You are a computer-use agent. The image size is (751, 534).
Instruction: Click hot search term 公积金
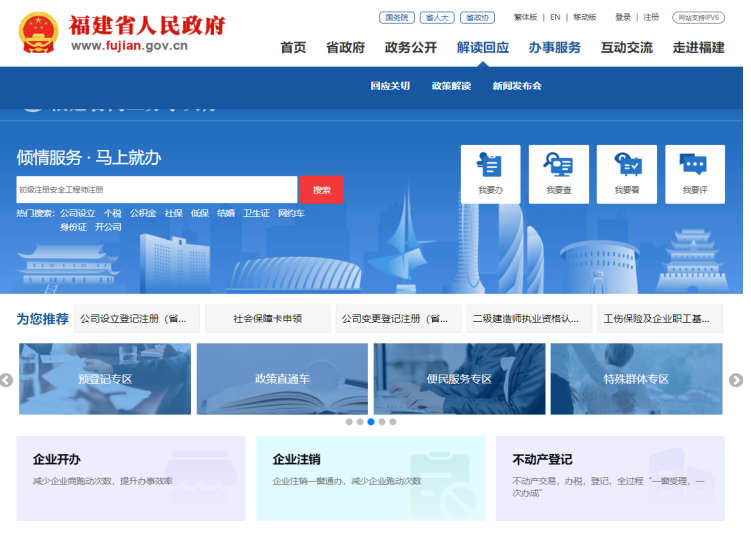point(143,213)
